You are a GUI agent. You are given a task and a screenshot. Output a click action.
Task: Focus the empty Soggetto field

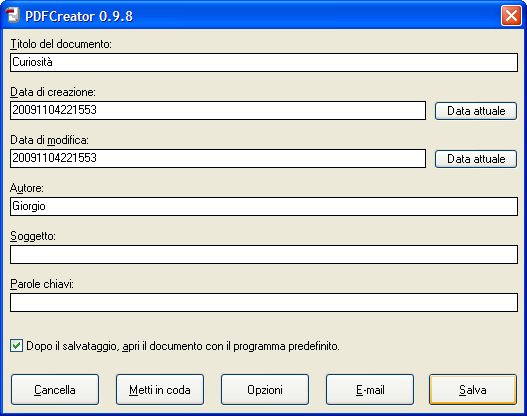264,255
